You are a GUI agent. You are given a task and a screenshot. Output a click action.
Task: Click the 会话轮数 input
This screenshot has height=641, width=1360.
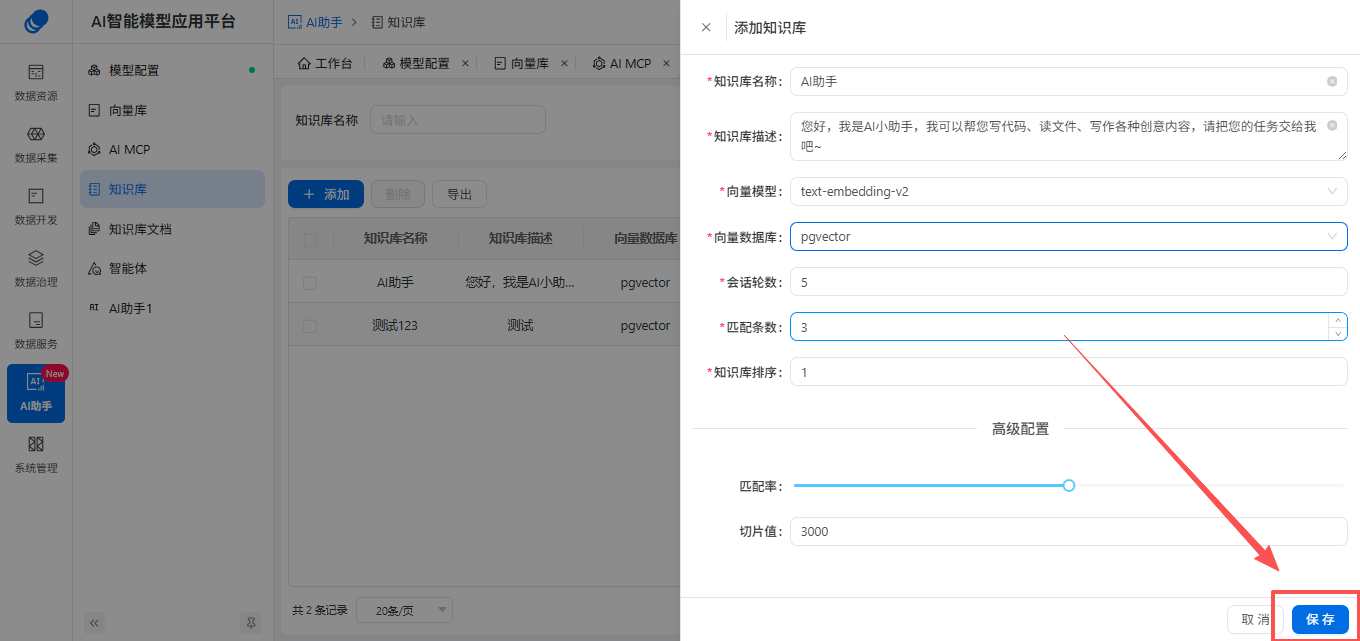click(x=1069, y=282)
